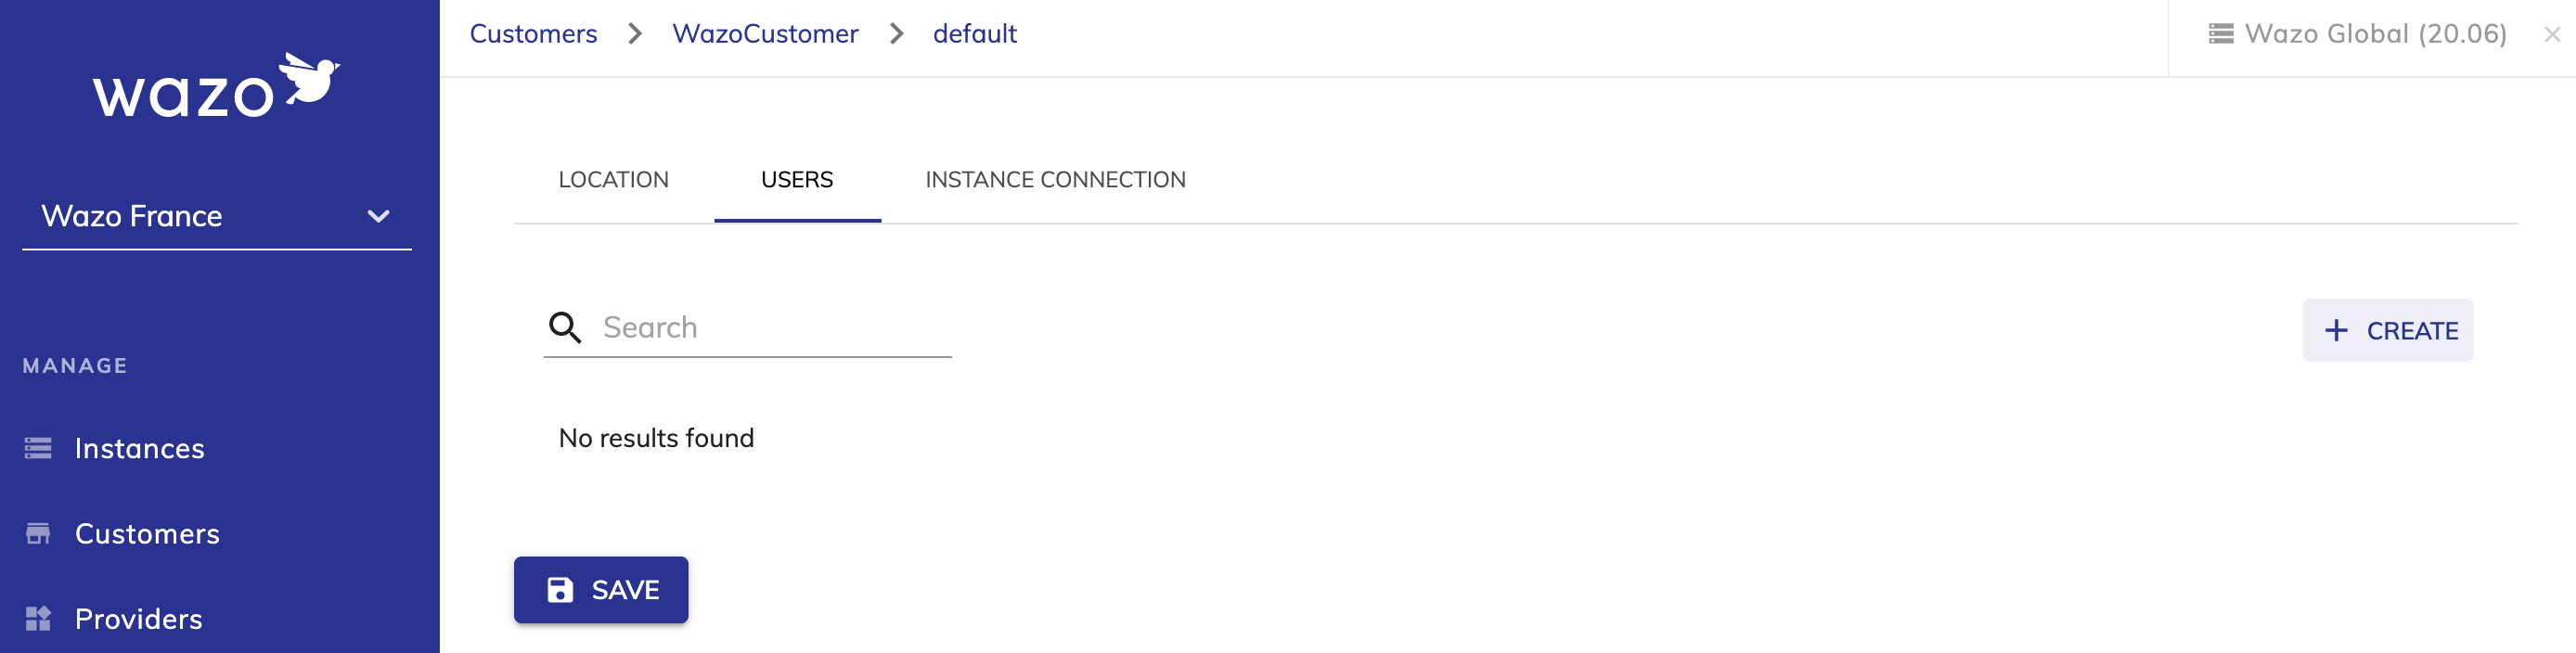Click the Providers widgets icon in sidebar
Image resolution: width=2576 pixels, height=653 pixels.
coord(38,618)
